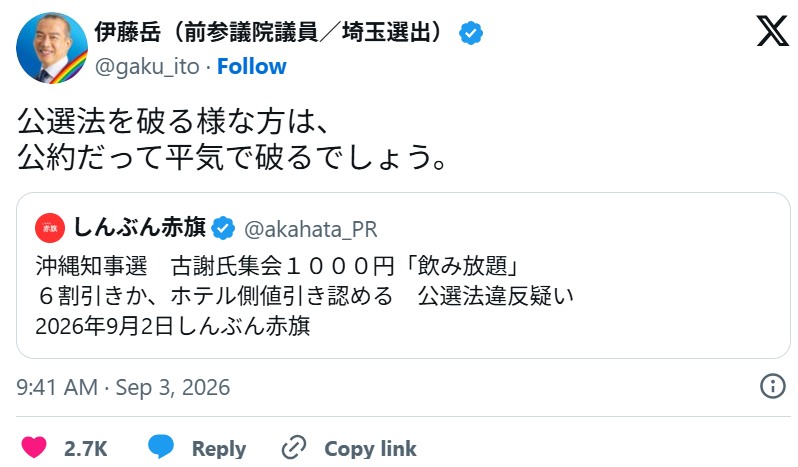Open the @gaku_ito handle

[147, 67]
